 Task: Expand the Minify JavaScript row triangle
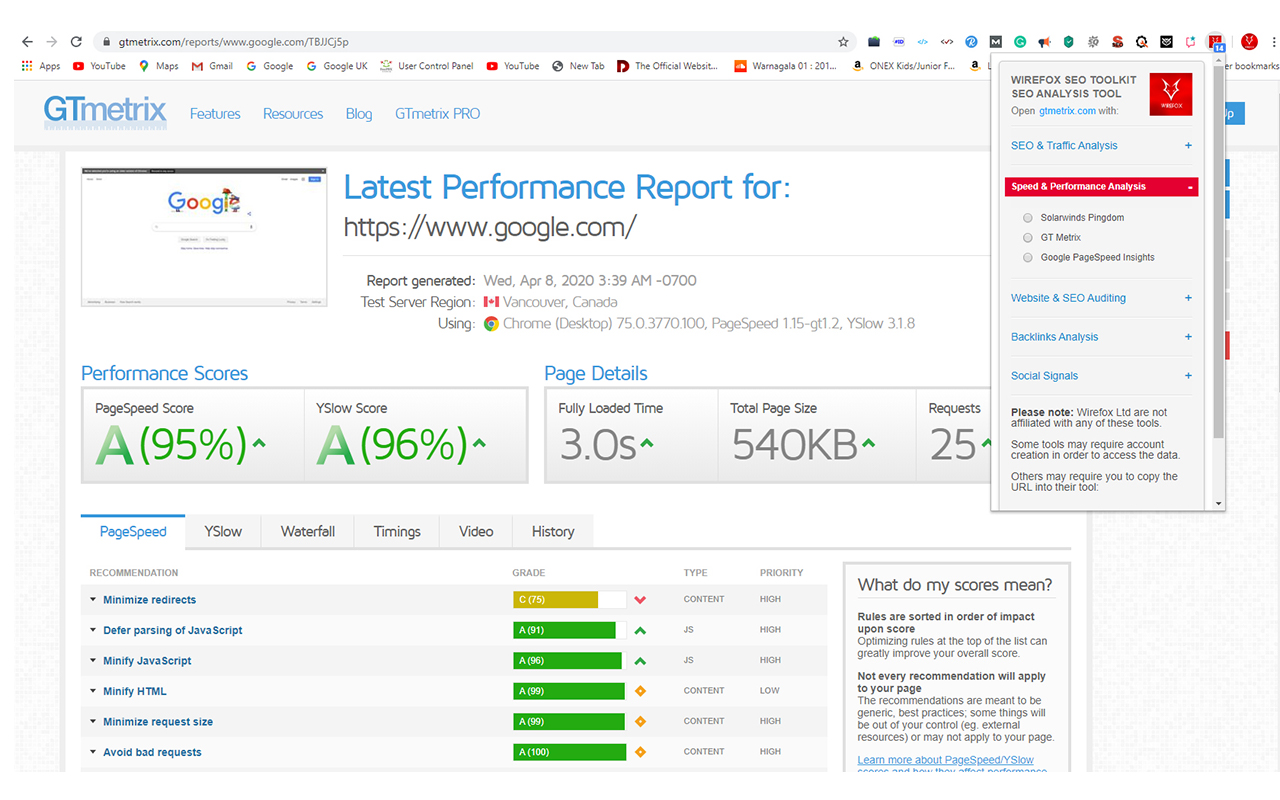[x=93, y=661]
